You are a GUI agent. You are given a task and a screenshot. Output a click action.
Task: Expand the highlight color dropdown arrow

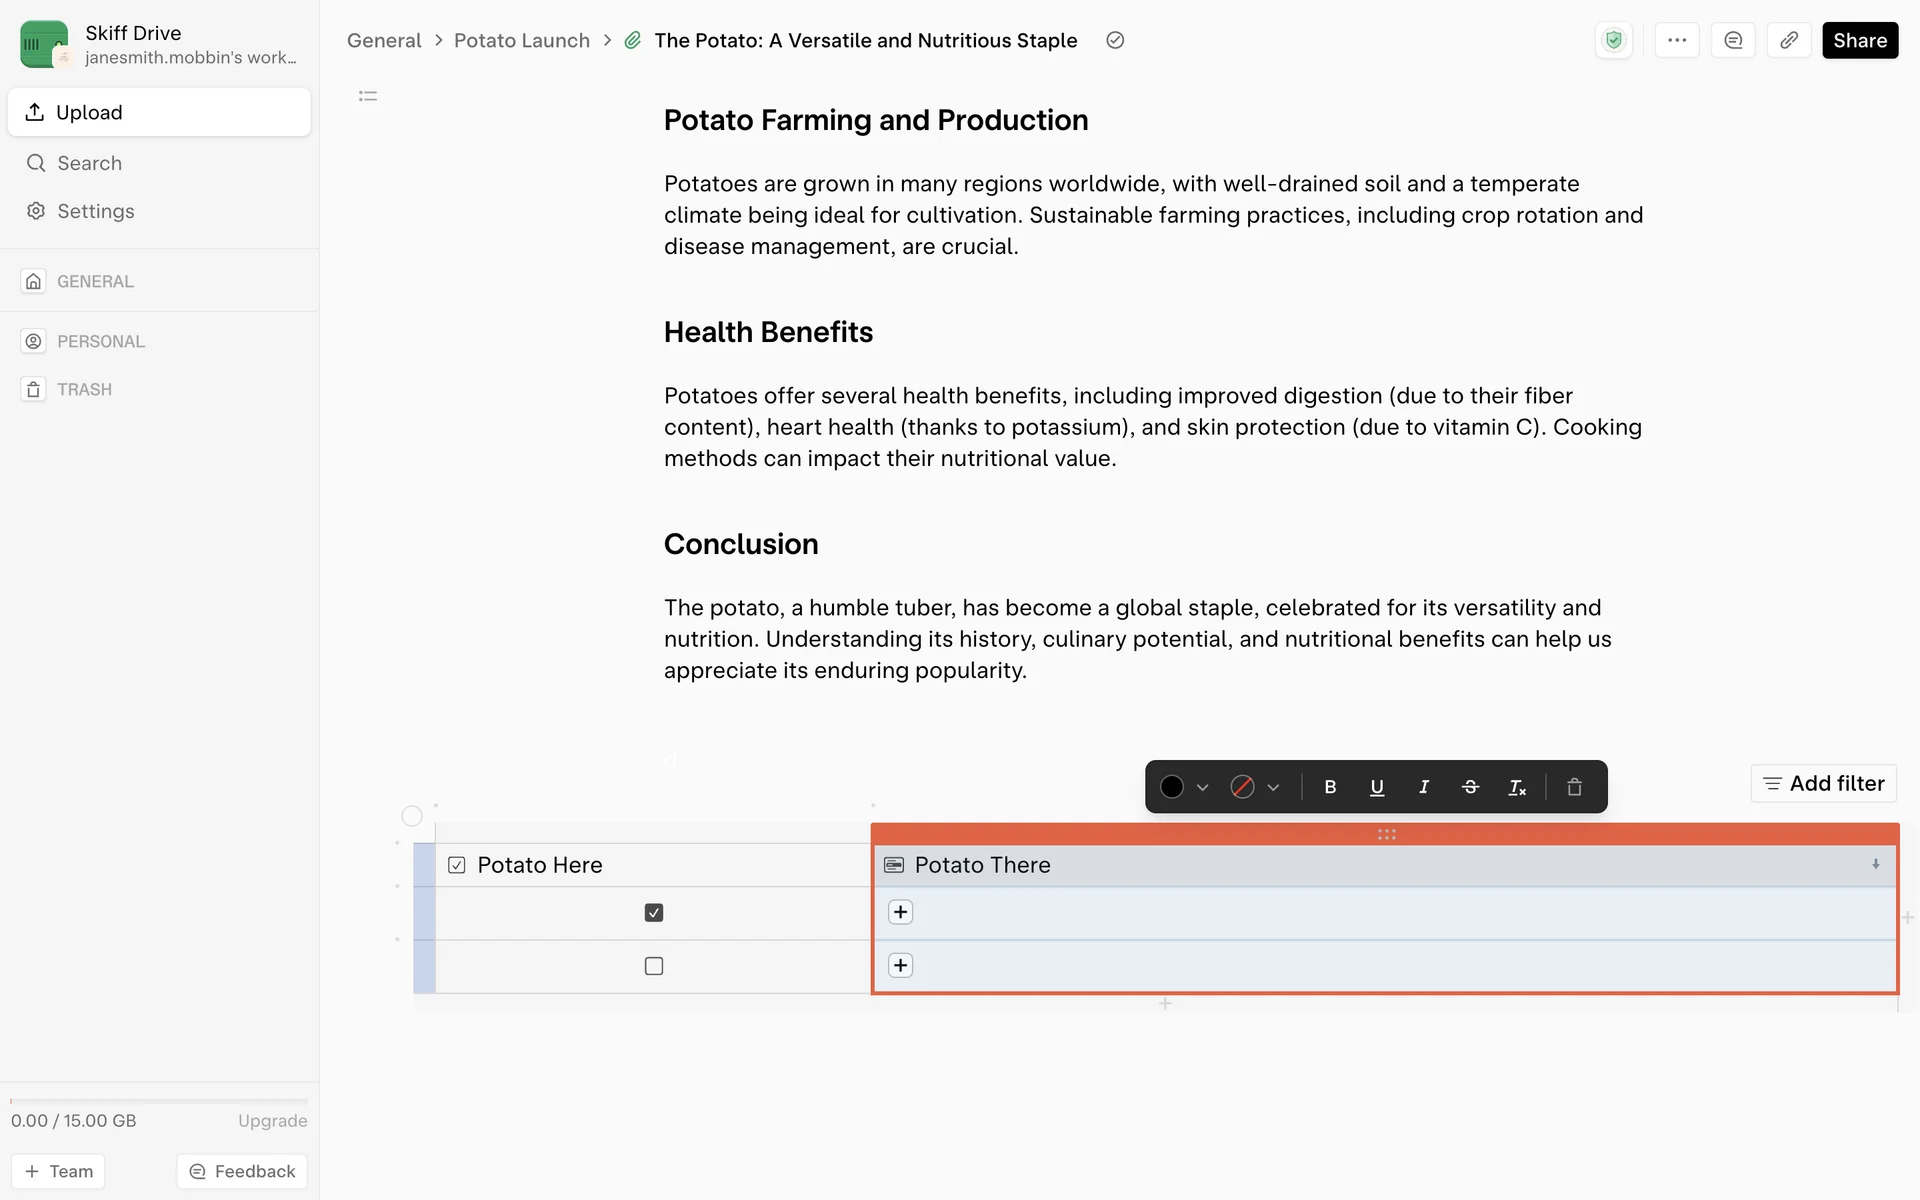1273,788
